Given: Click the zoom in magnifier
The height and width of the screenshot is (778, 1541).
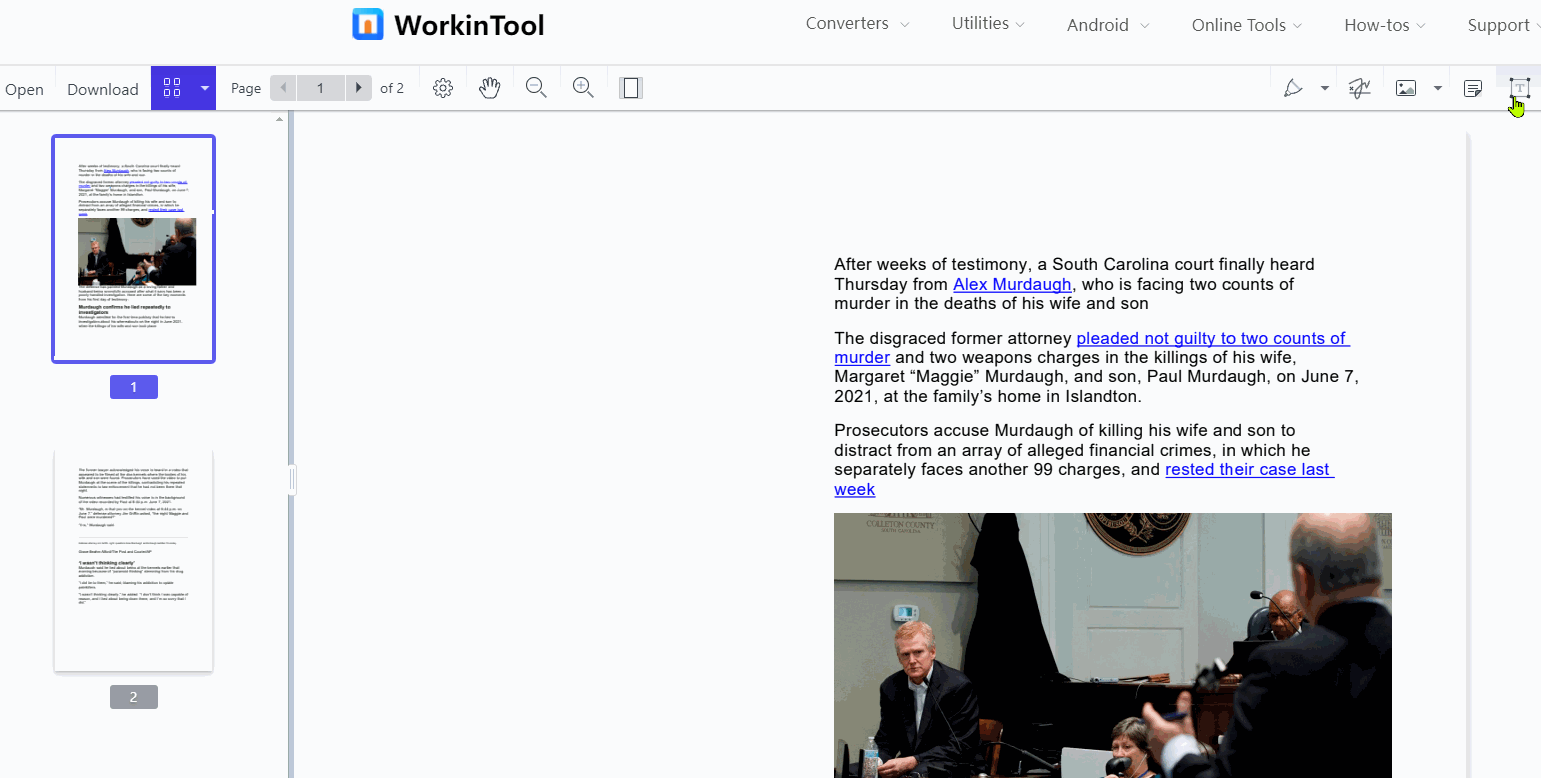Looking at the screenshot, I should (x=583, y=88).
